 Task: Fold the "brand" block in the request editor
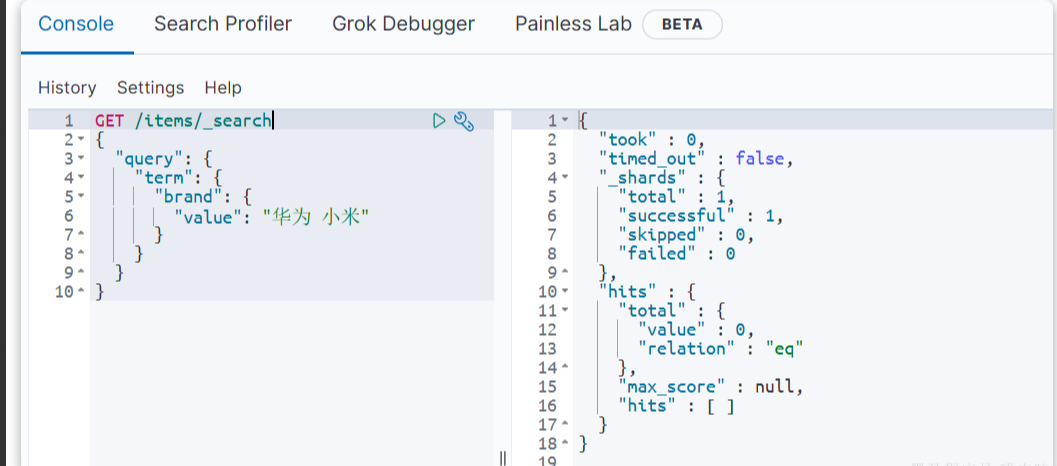(x=81, y=197)
